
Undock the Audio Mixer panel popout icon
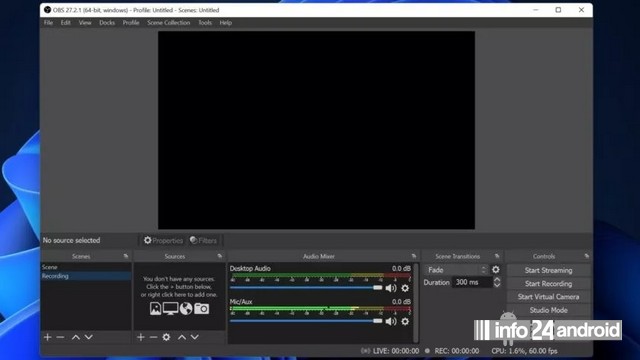tap(414, 256)
